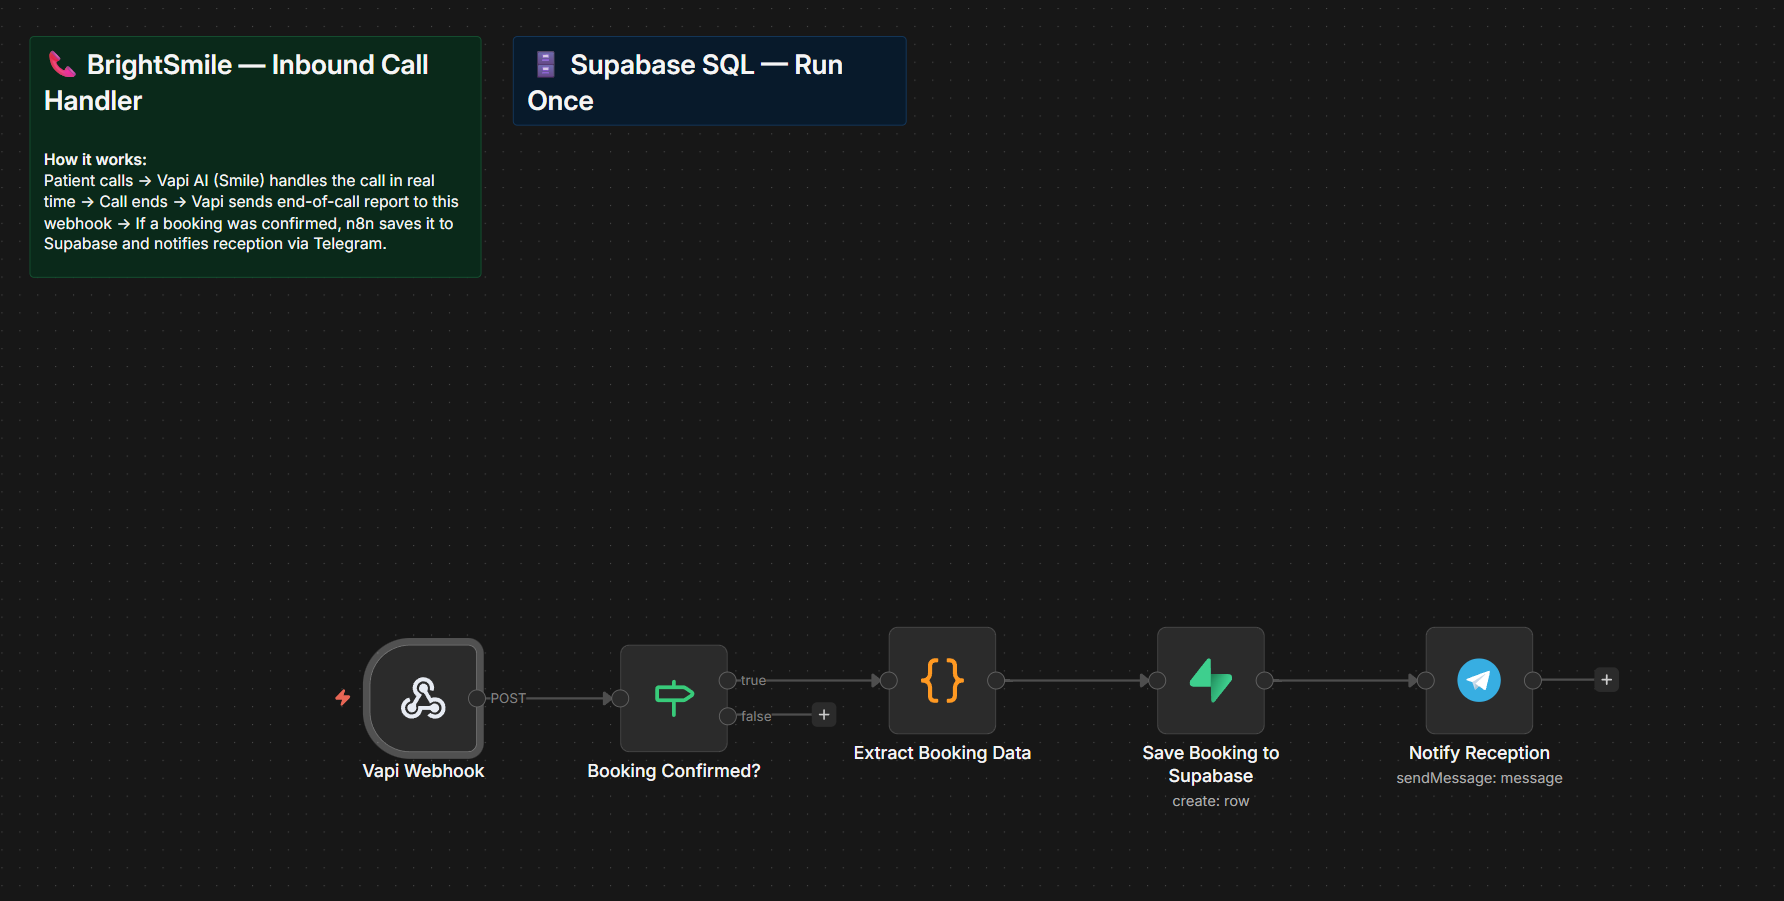Click the Save Booking to Supabase input connector
Screen dimensions: 1784x901
click(1157, 680)
